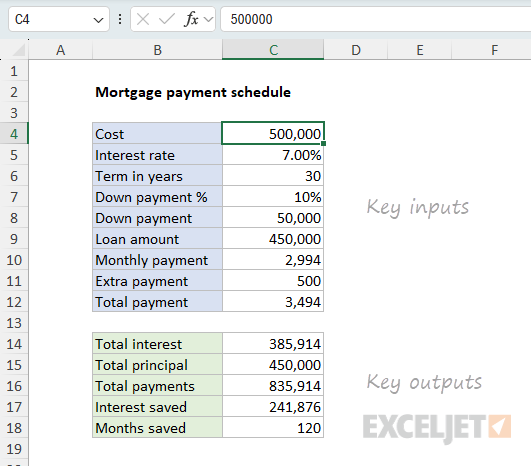Select column B header
The height and width of the screenshot is (466, 531).
[x=157, y=50]
